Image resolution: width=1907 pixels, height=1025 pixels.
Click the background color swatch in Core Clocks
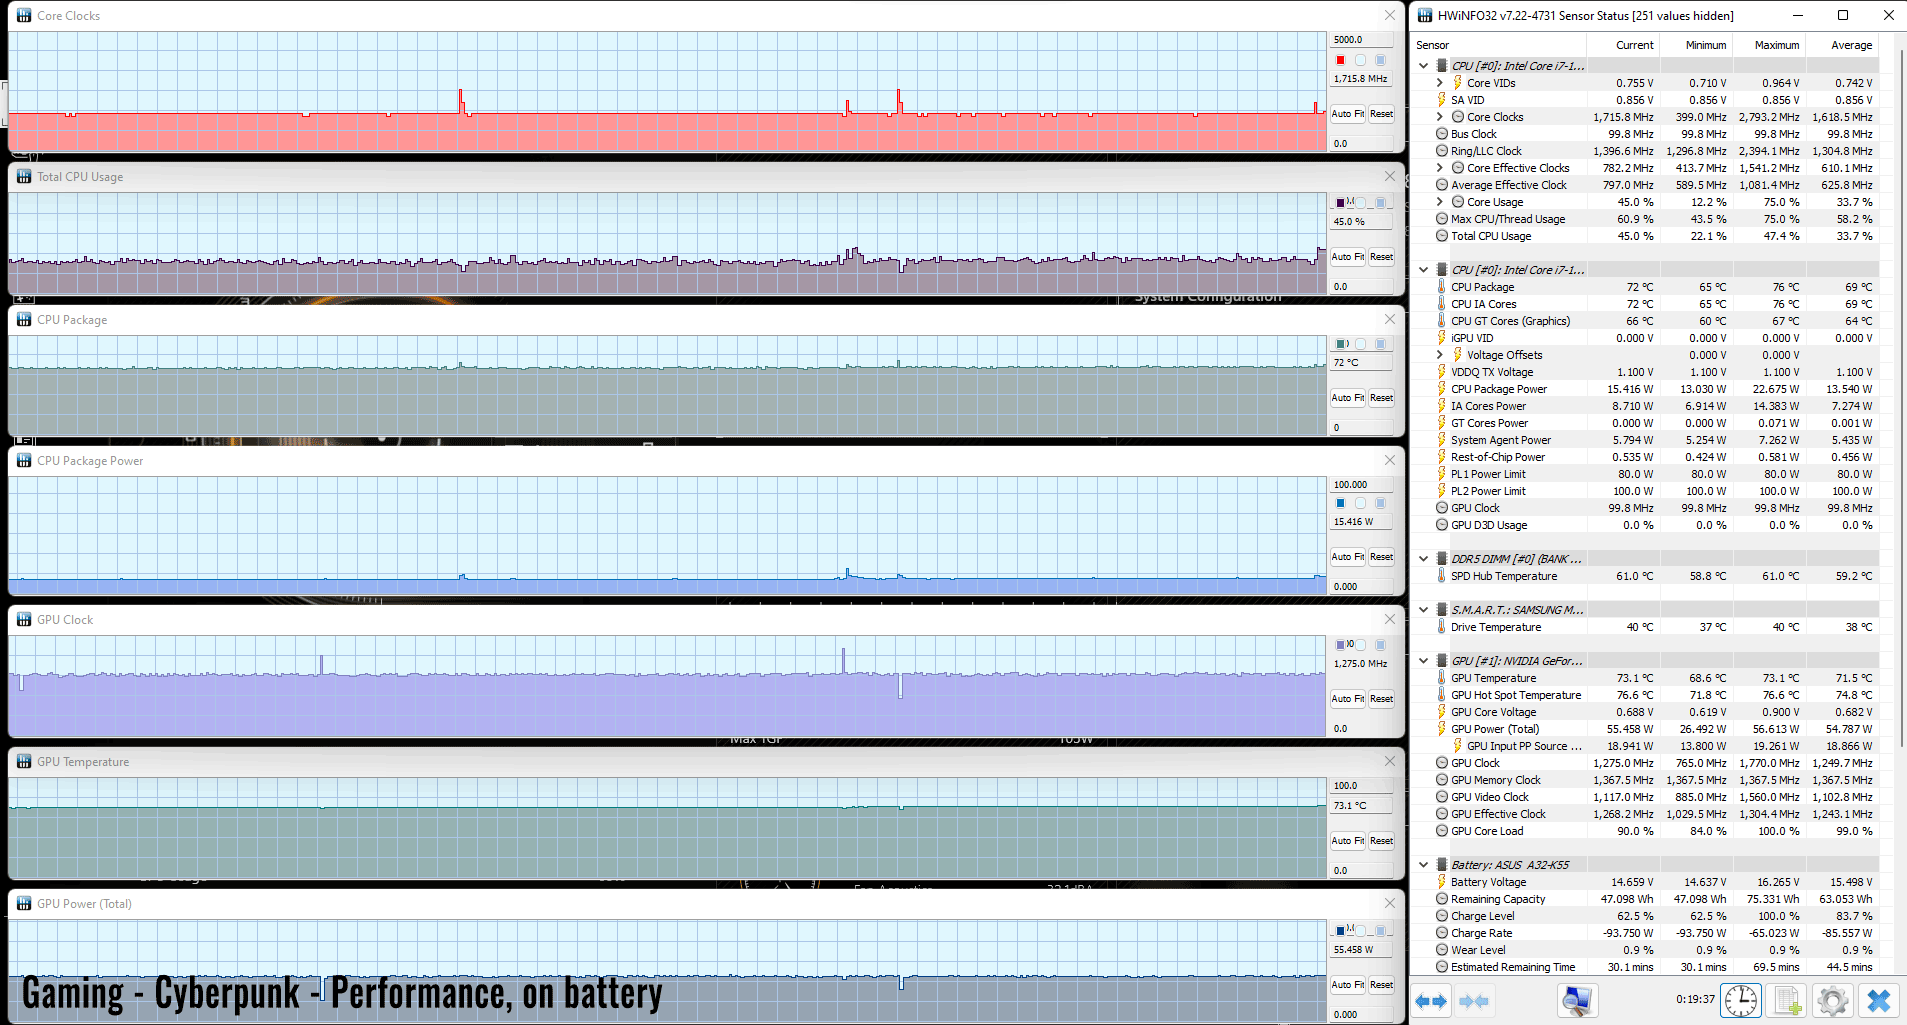pyautogui.click(x=1361, y=60)
